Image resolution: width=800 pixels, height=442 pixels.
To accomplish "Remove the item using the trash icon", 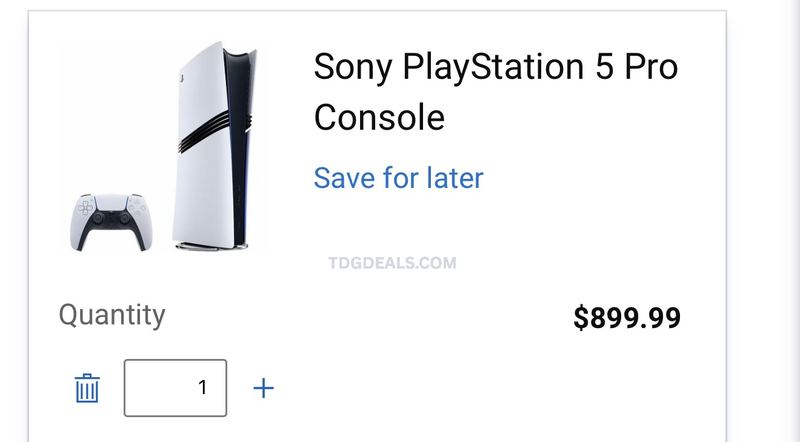I will coord(87,388).
